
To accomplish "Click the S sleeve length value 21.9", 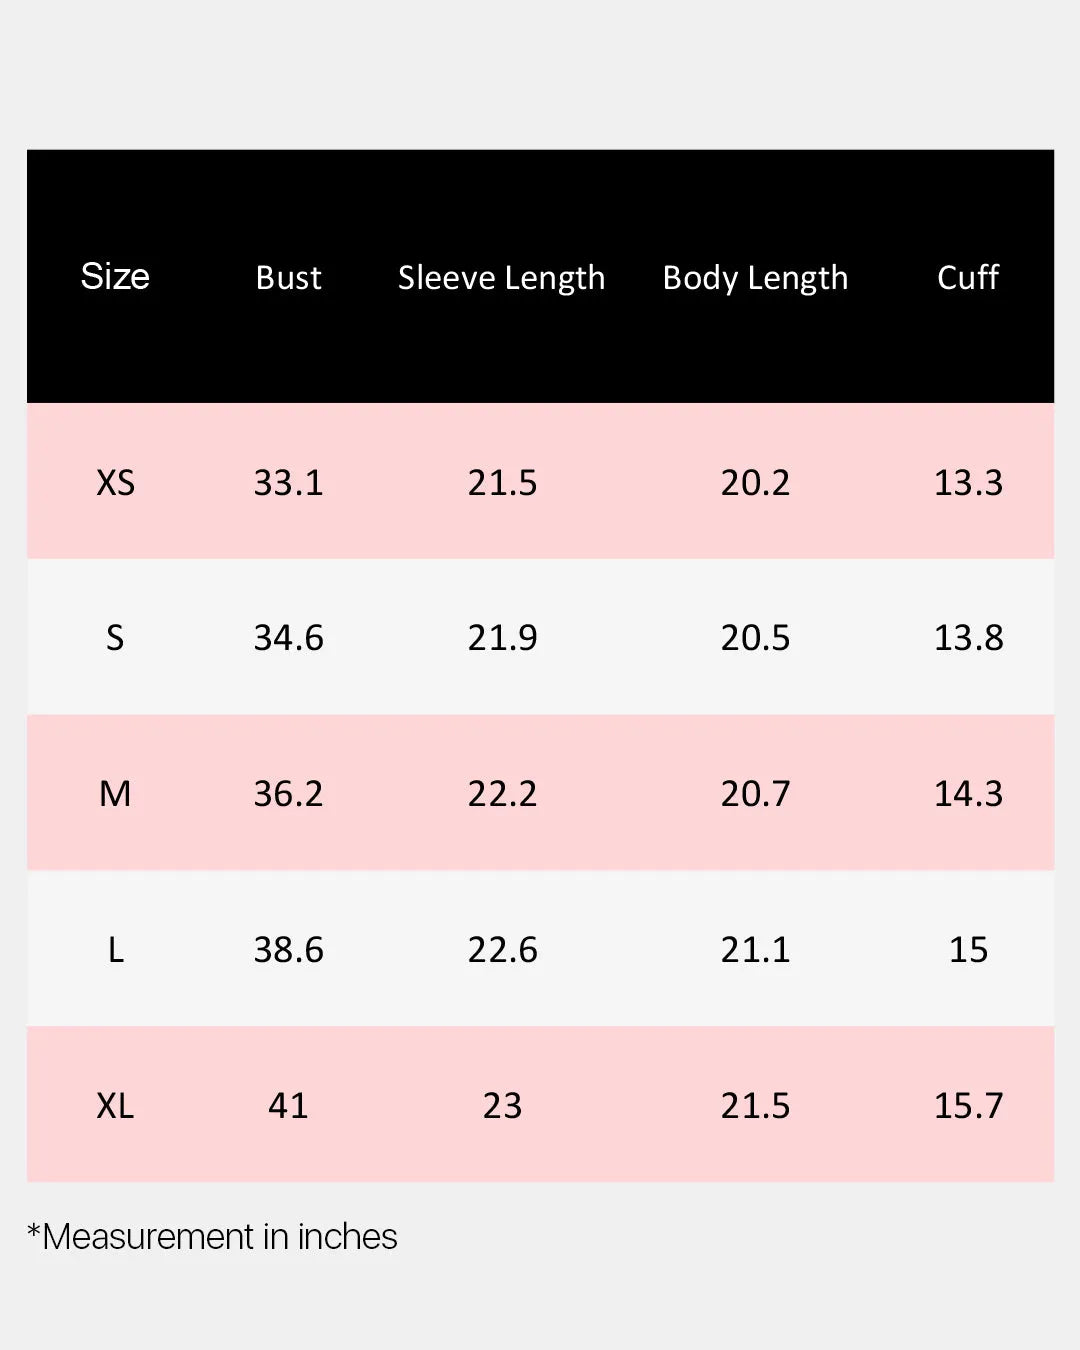I will (502, 638).
